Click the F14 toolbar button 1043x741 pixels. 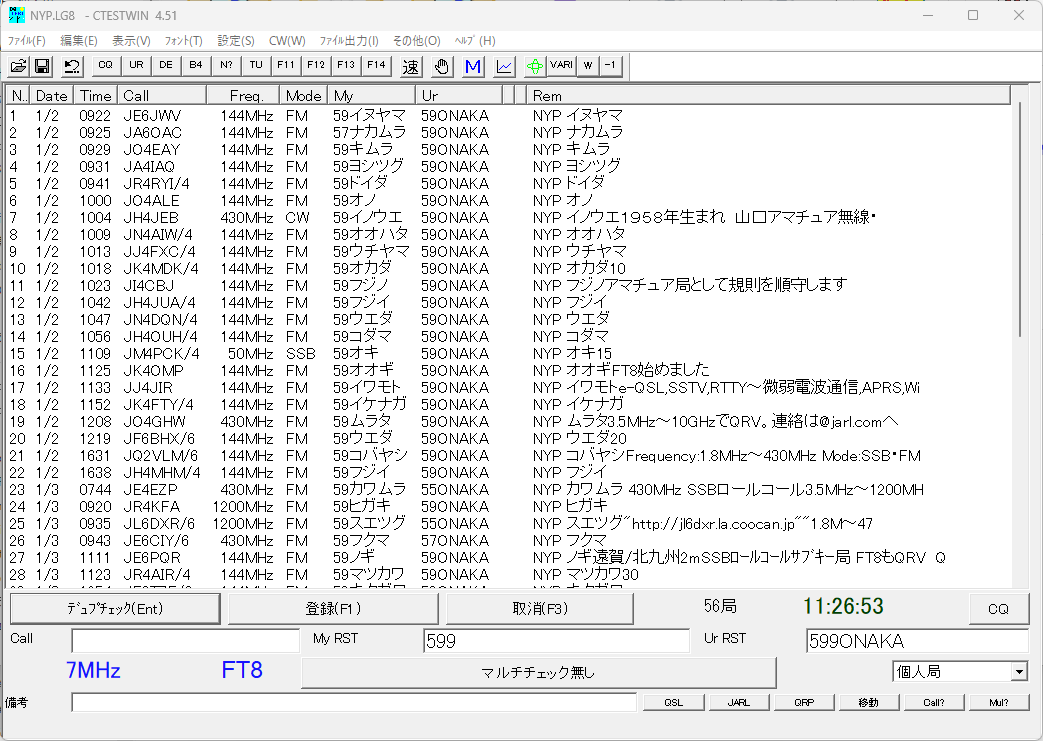(x=376, y=65)
